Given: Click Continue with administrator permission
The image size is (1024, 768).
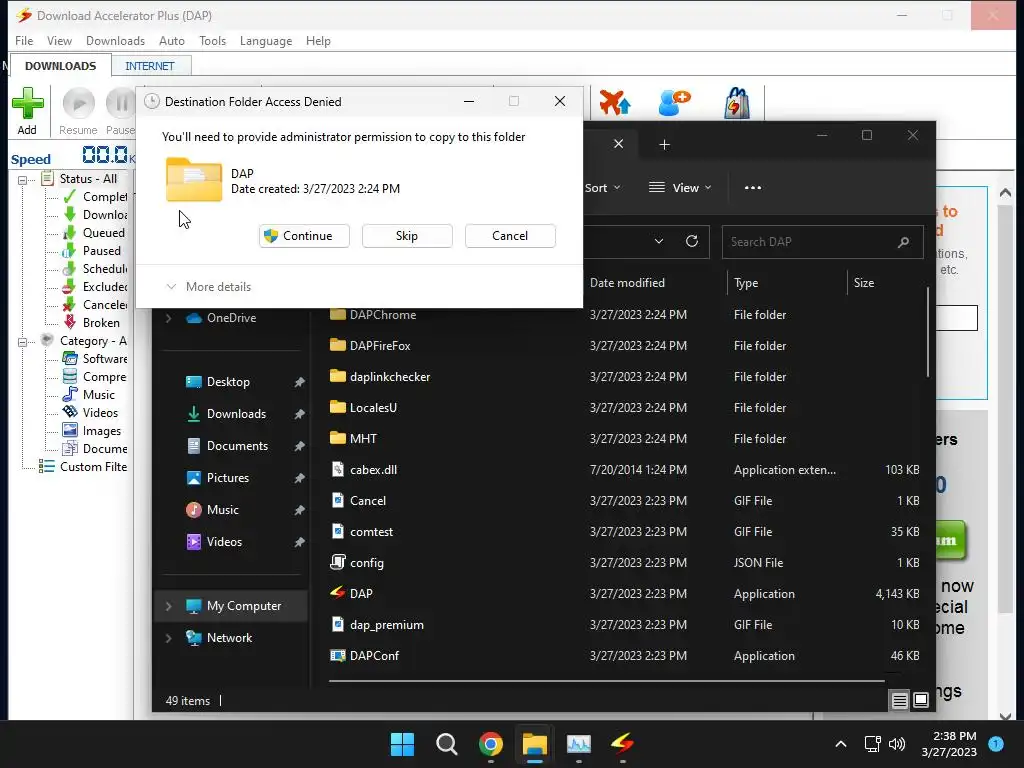Looking at the screenshot, I should pos(304,236).
